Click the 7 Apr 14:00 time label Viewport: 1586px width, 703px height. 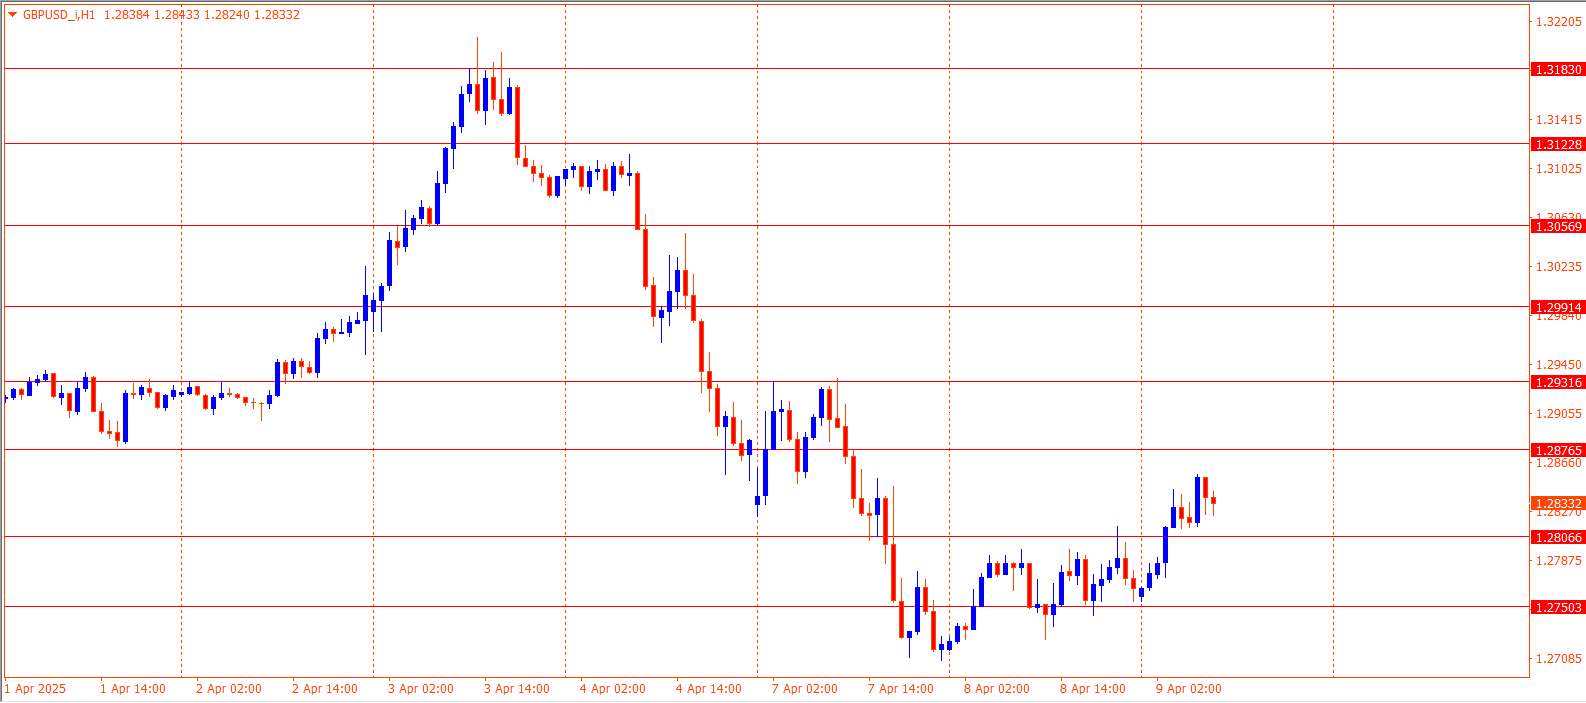coord(901,688)
